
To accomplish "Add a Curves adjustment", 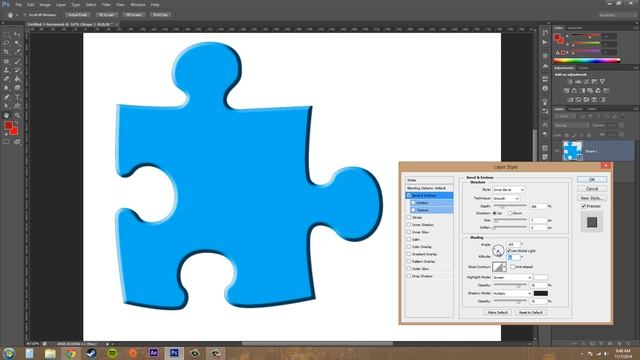I will pos(586,82).
